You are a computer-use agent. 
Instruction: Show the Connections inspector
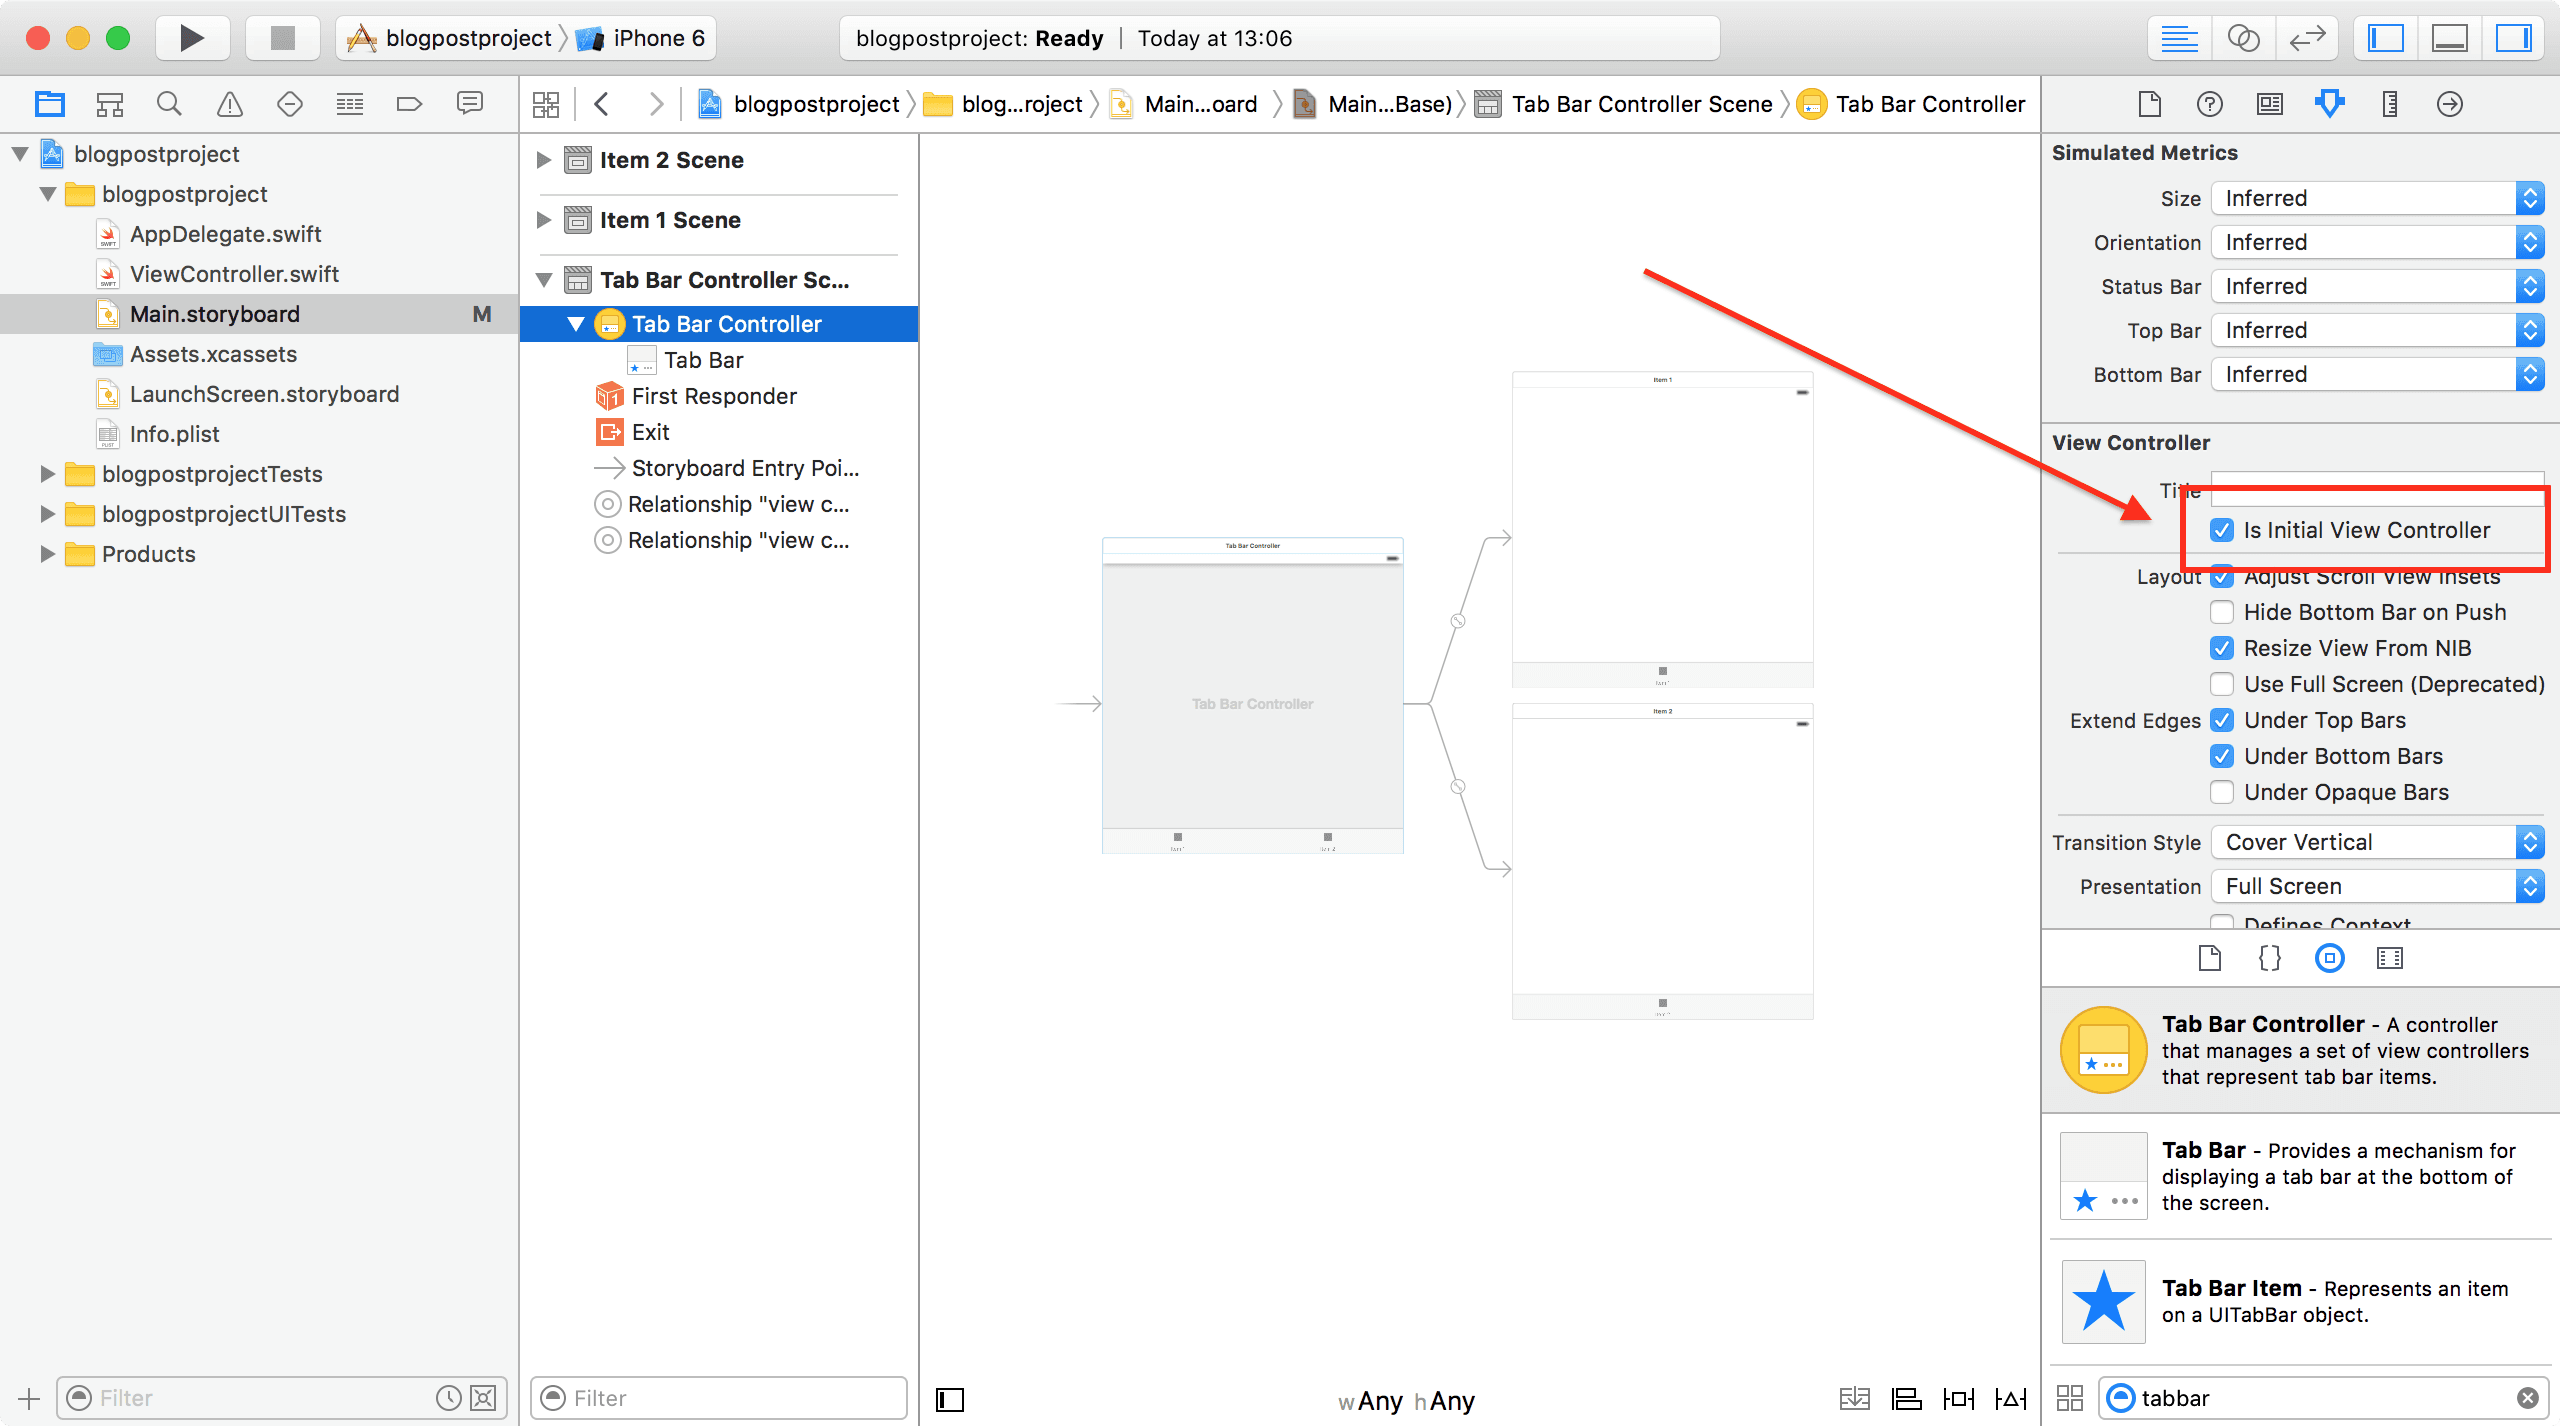coord(2449,103)
